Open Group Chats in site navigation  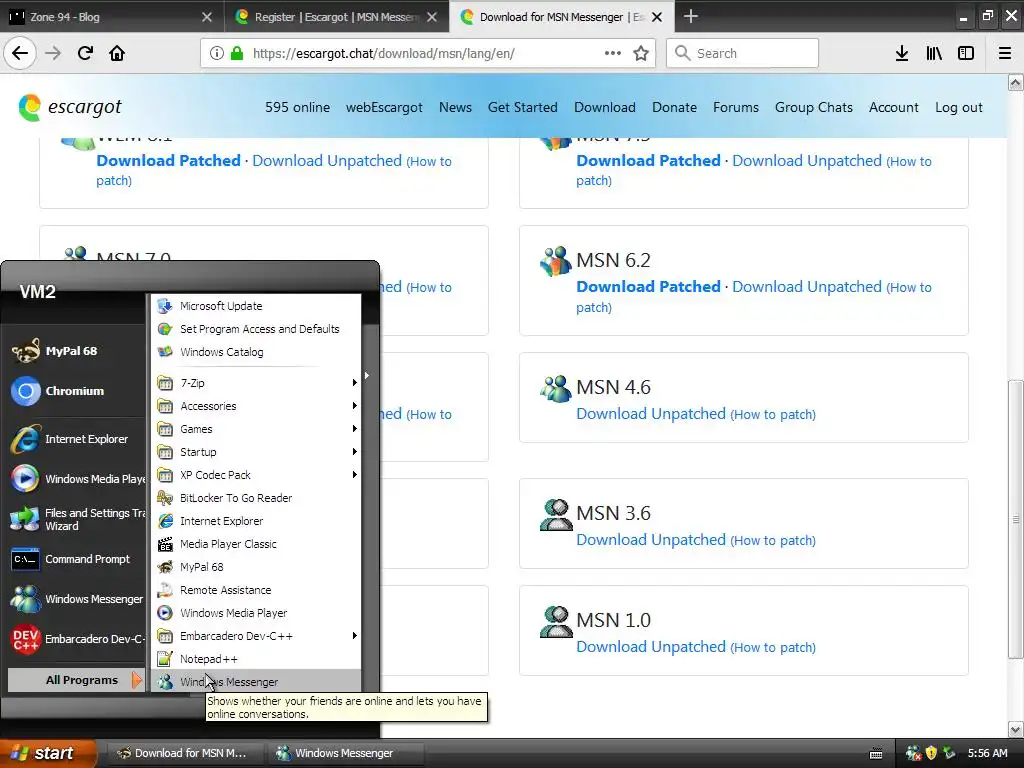[814, 107]
